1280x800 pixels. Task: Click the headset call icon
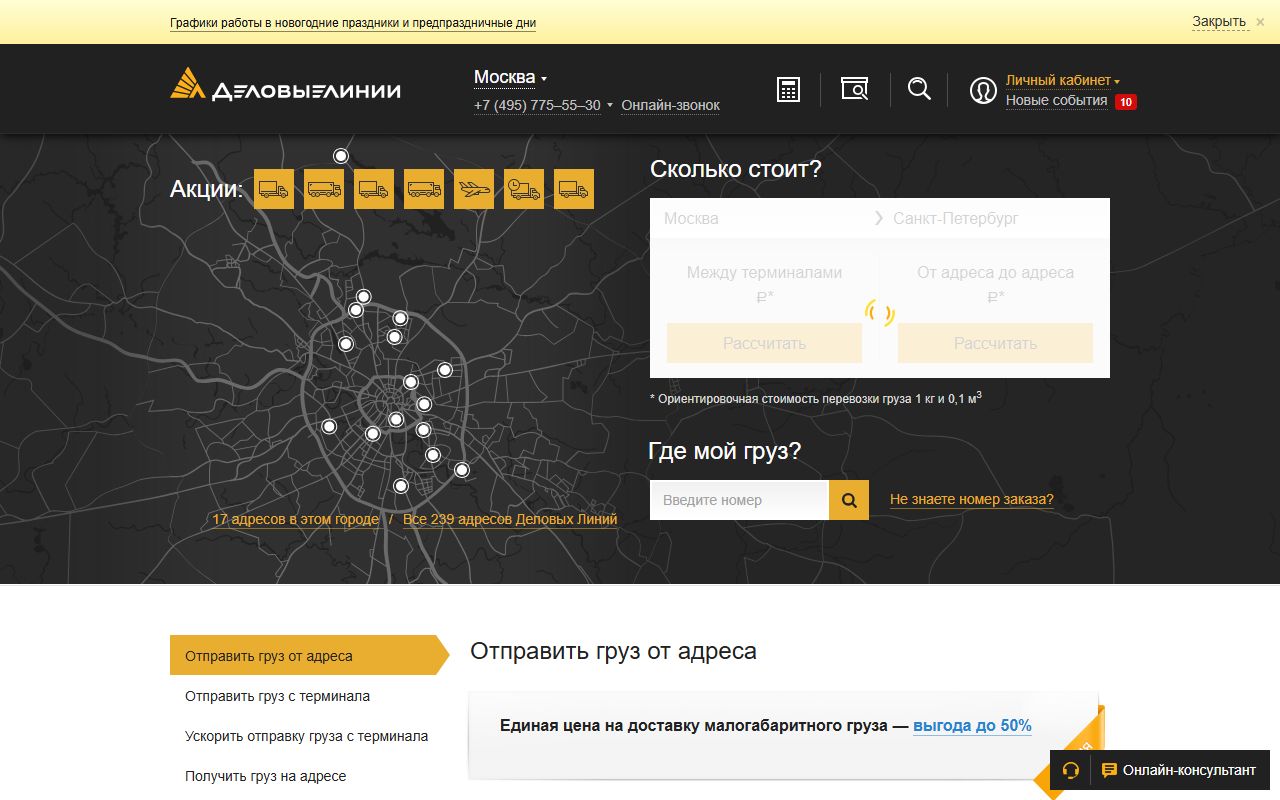click(1071, 770)
